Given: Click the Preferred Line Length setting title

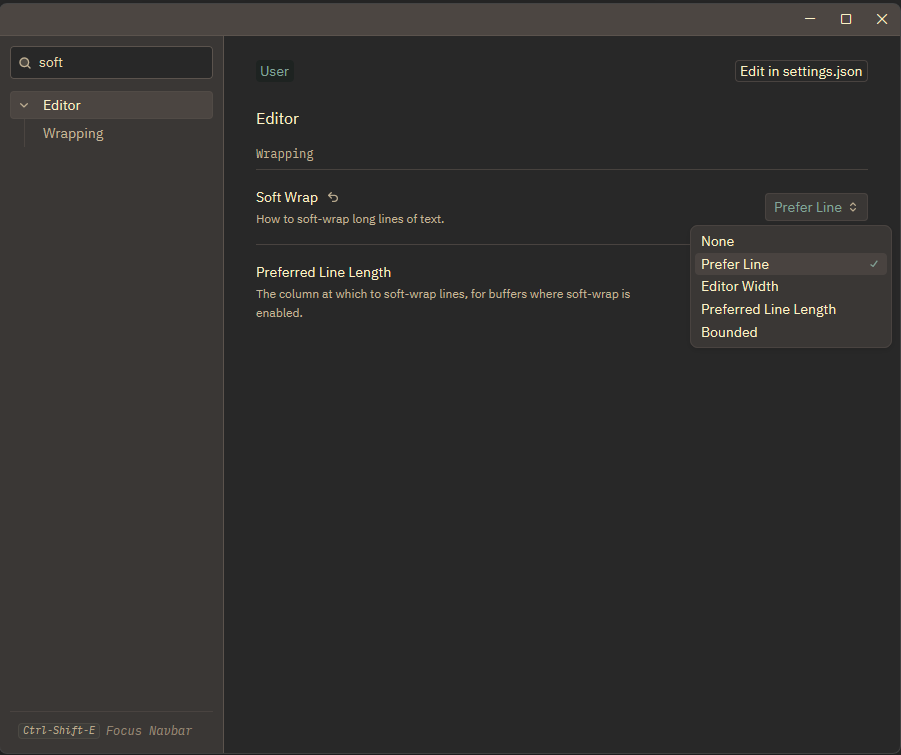Looking at the screenshot, I should click(x=323, y=272).
